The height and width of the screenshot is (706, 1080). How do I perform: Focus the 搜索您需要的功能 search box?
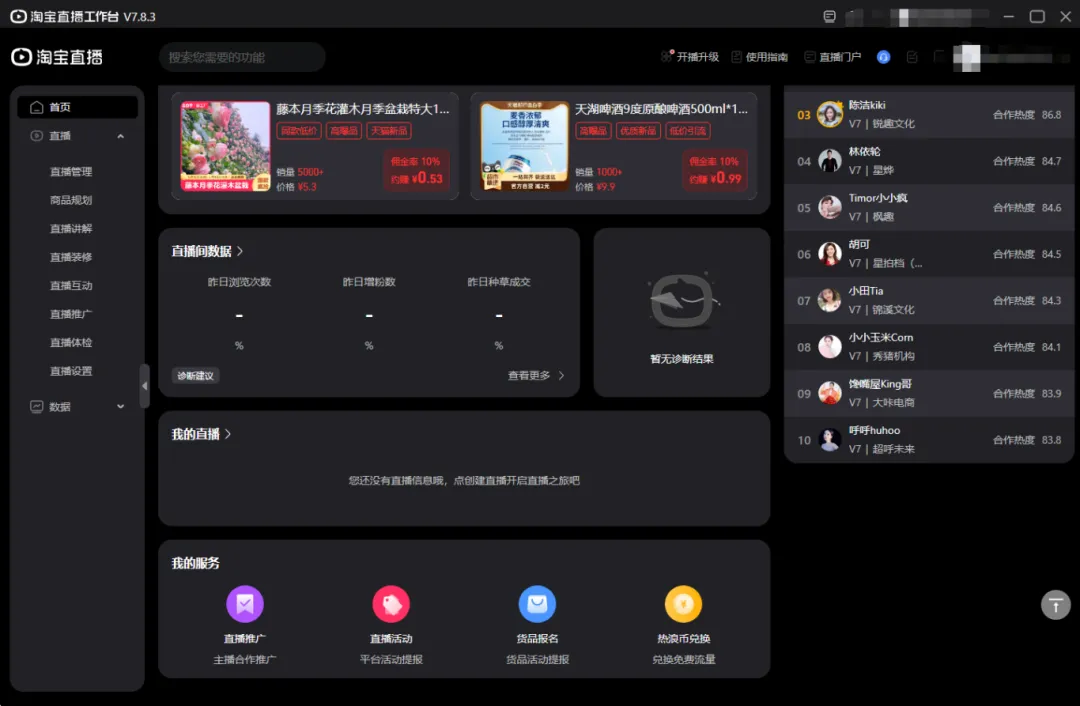coord(242,57)
